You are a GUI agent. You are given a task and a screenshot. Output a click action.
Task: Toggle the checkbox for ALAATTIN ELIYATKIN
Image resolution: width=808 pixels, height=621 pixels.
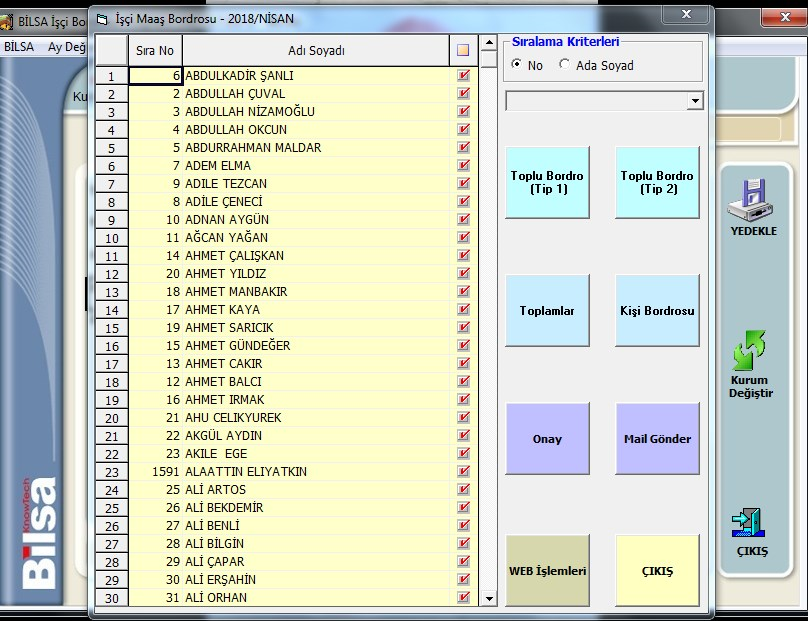pos(463,471)
